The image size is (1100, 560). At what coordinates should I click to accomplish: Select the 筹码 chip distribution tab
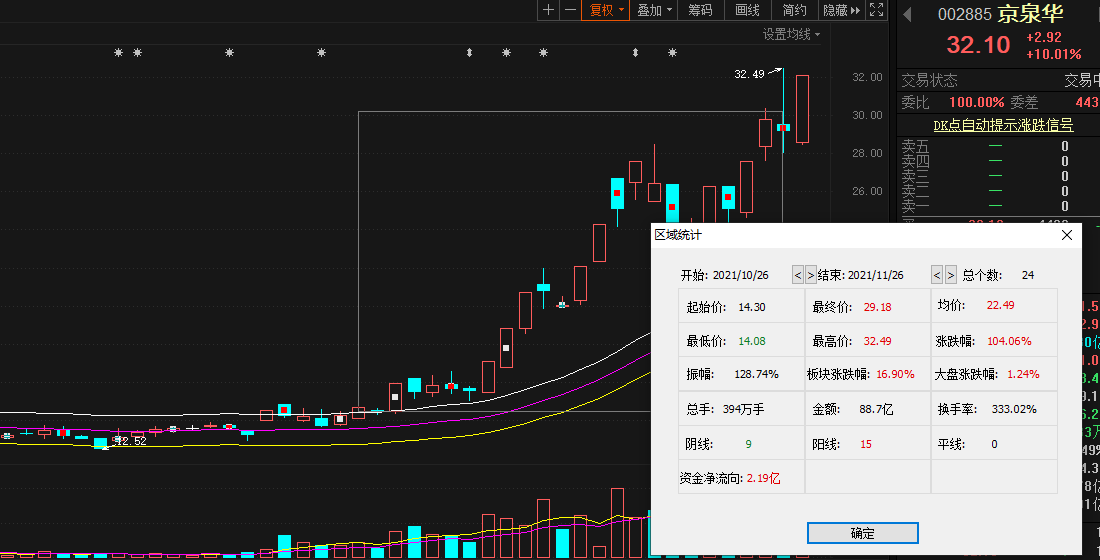[701, 10]
